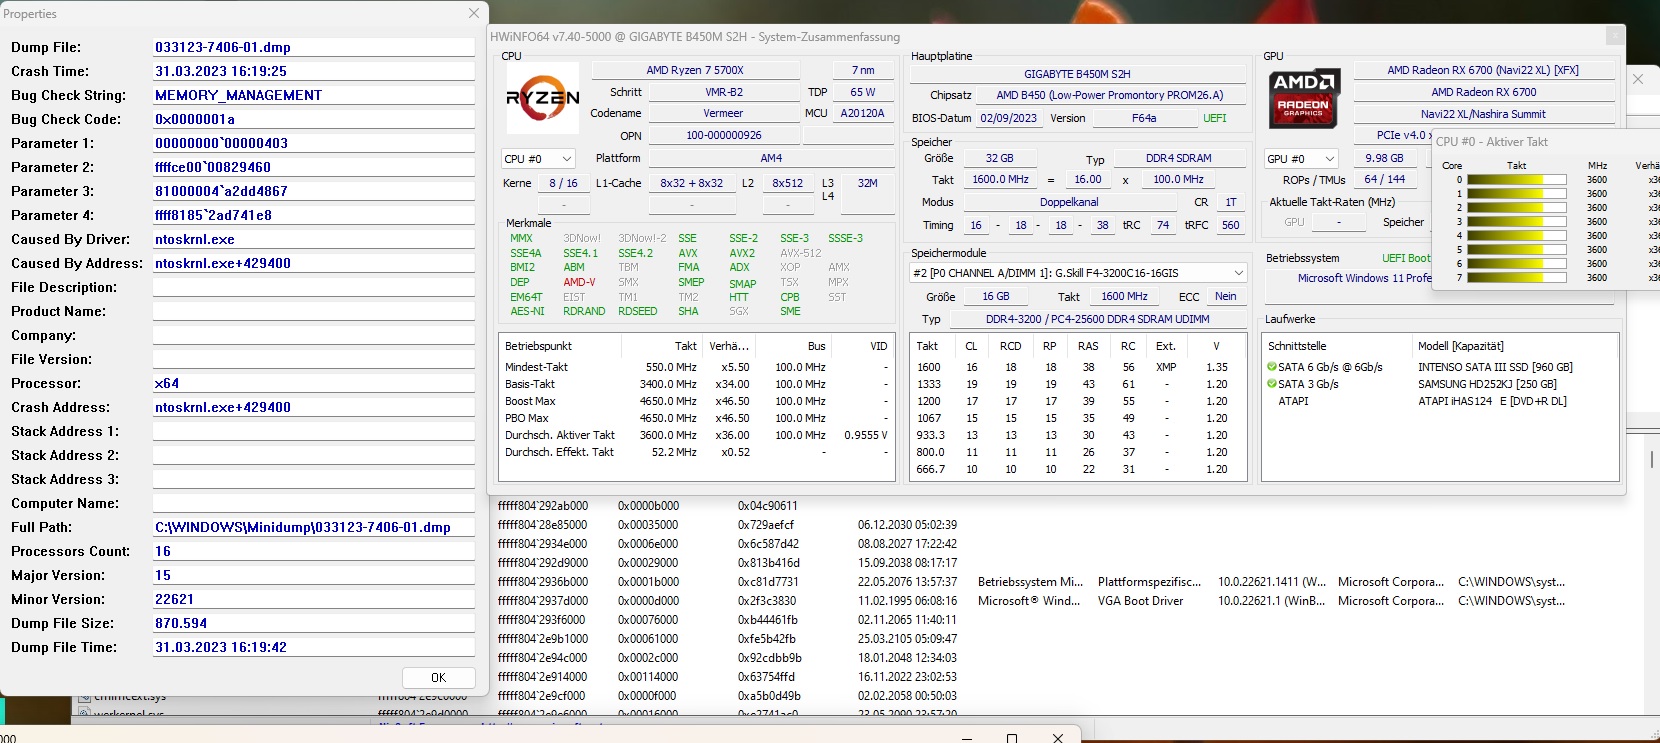Image resolution: width=1660 pixels, height=743 pixels.
Task: Click the RDRAND feature flag
Action: [x=584, y=311]
